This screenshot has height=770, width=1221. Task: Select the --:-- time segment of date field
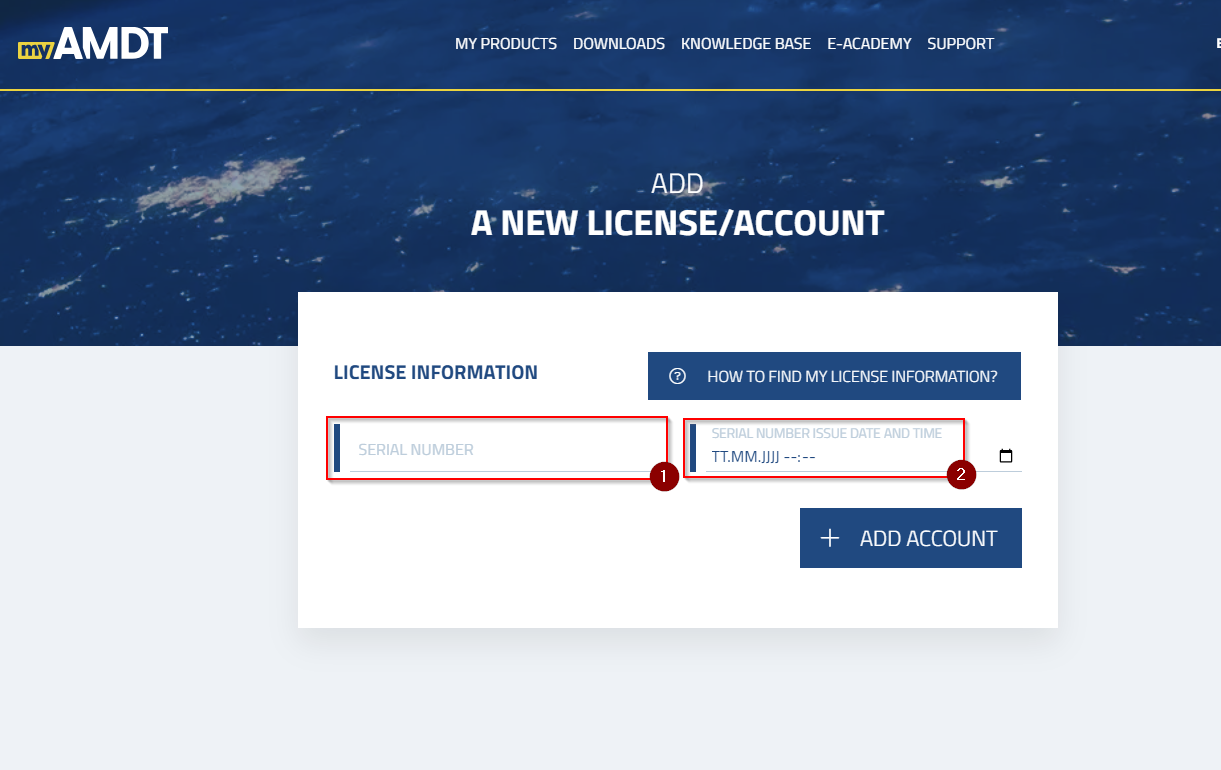tap(800, 457)
